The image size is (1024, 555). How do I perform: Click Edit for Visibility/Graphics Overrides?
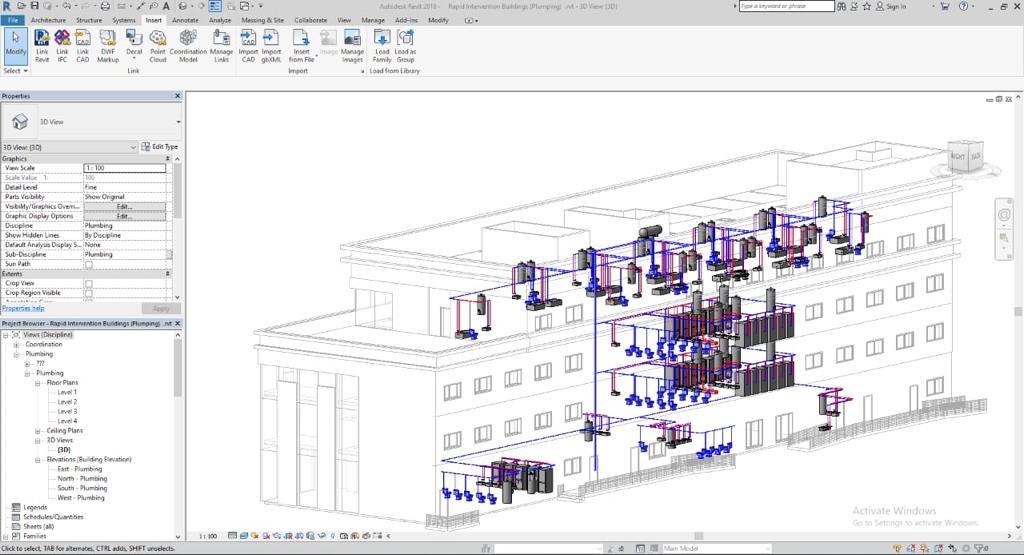[124, 206]
